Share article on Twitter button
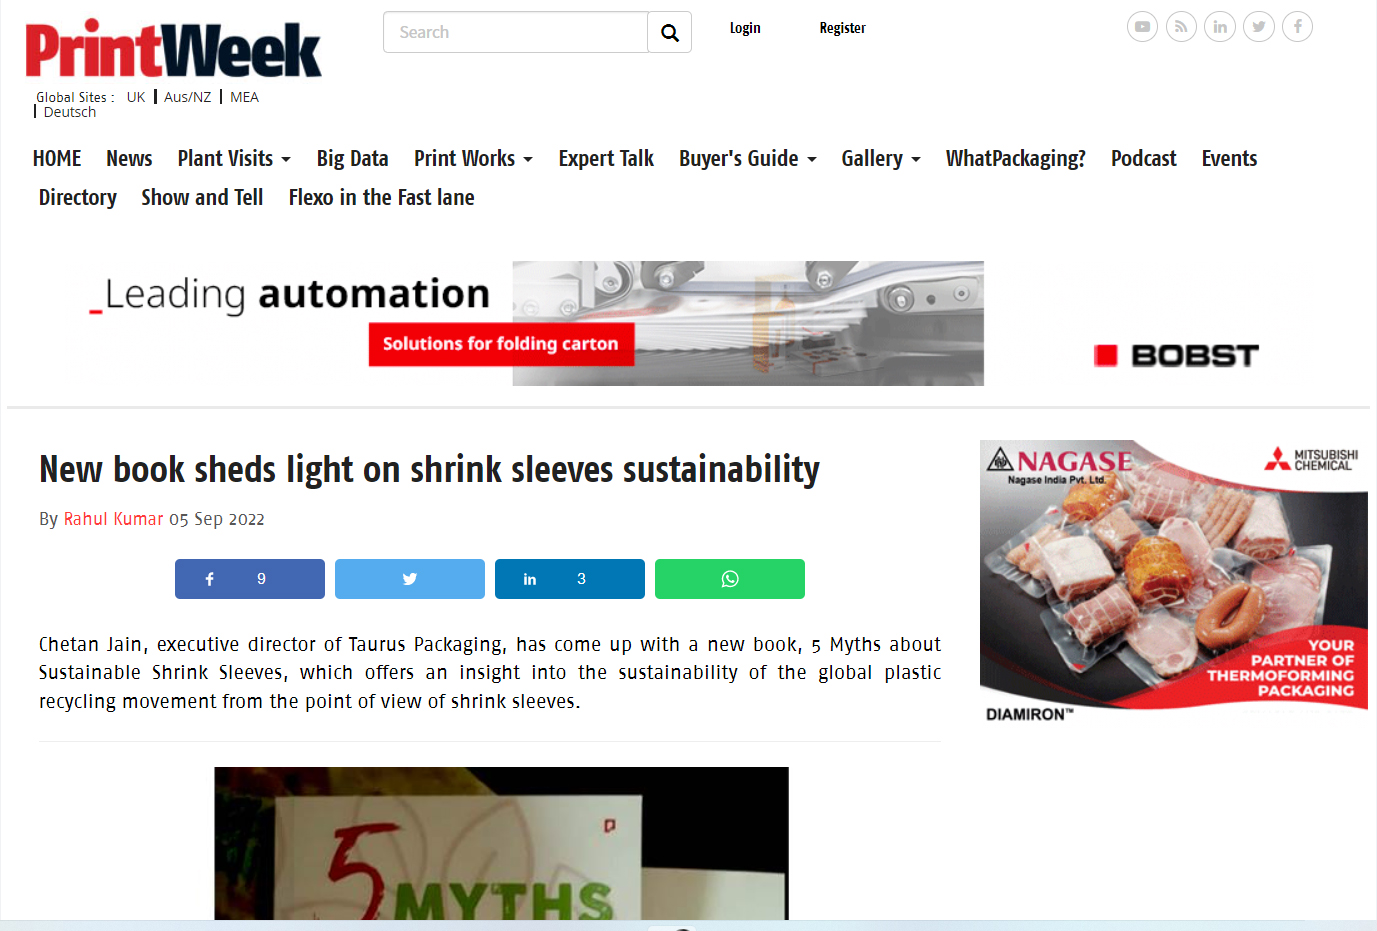Screen dimensions: 1377x931 pyautogui.click(x=410, y=579)
